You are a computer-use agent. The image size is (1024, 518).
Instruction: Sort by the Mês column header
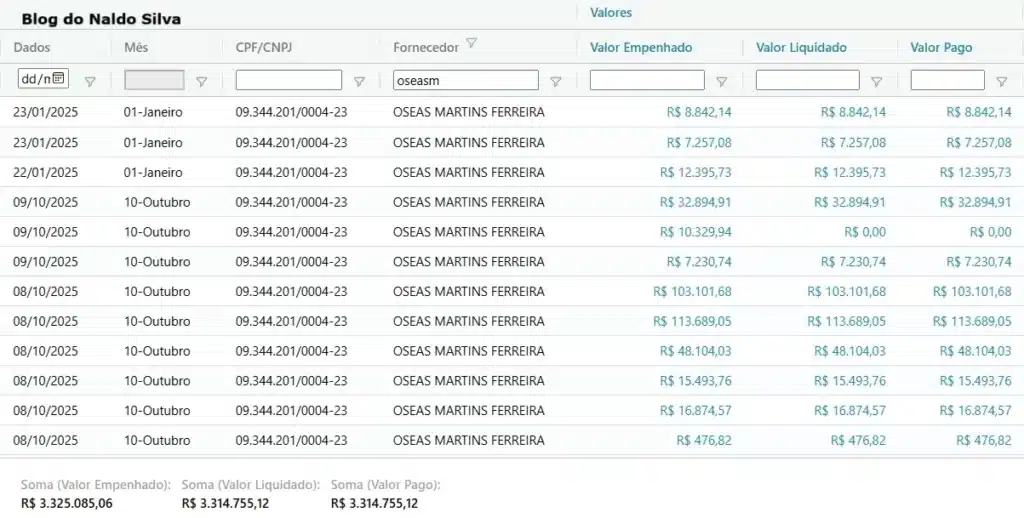tap(136, 48)
